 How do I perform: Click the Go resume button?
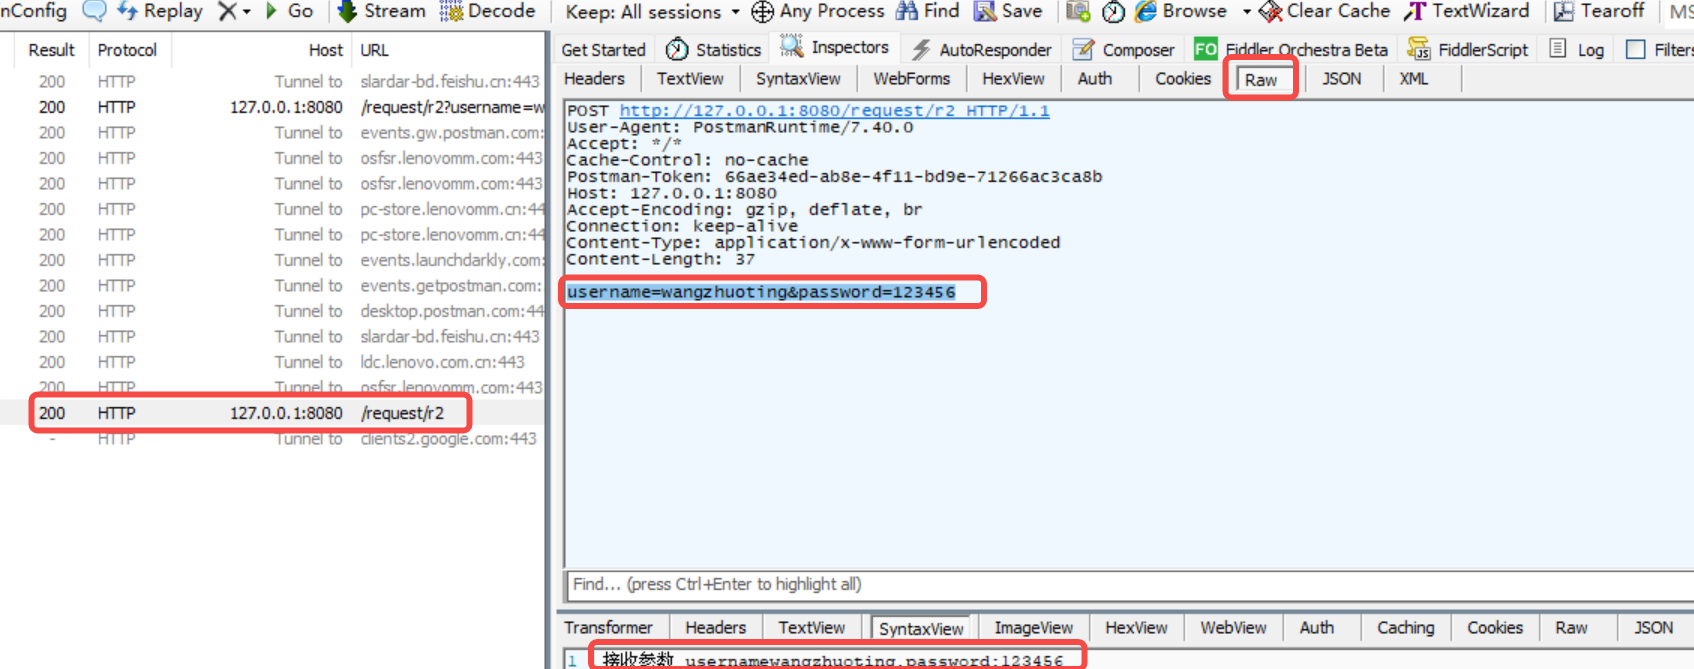(x=289, y=11)
